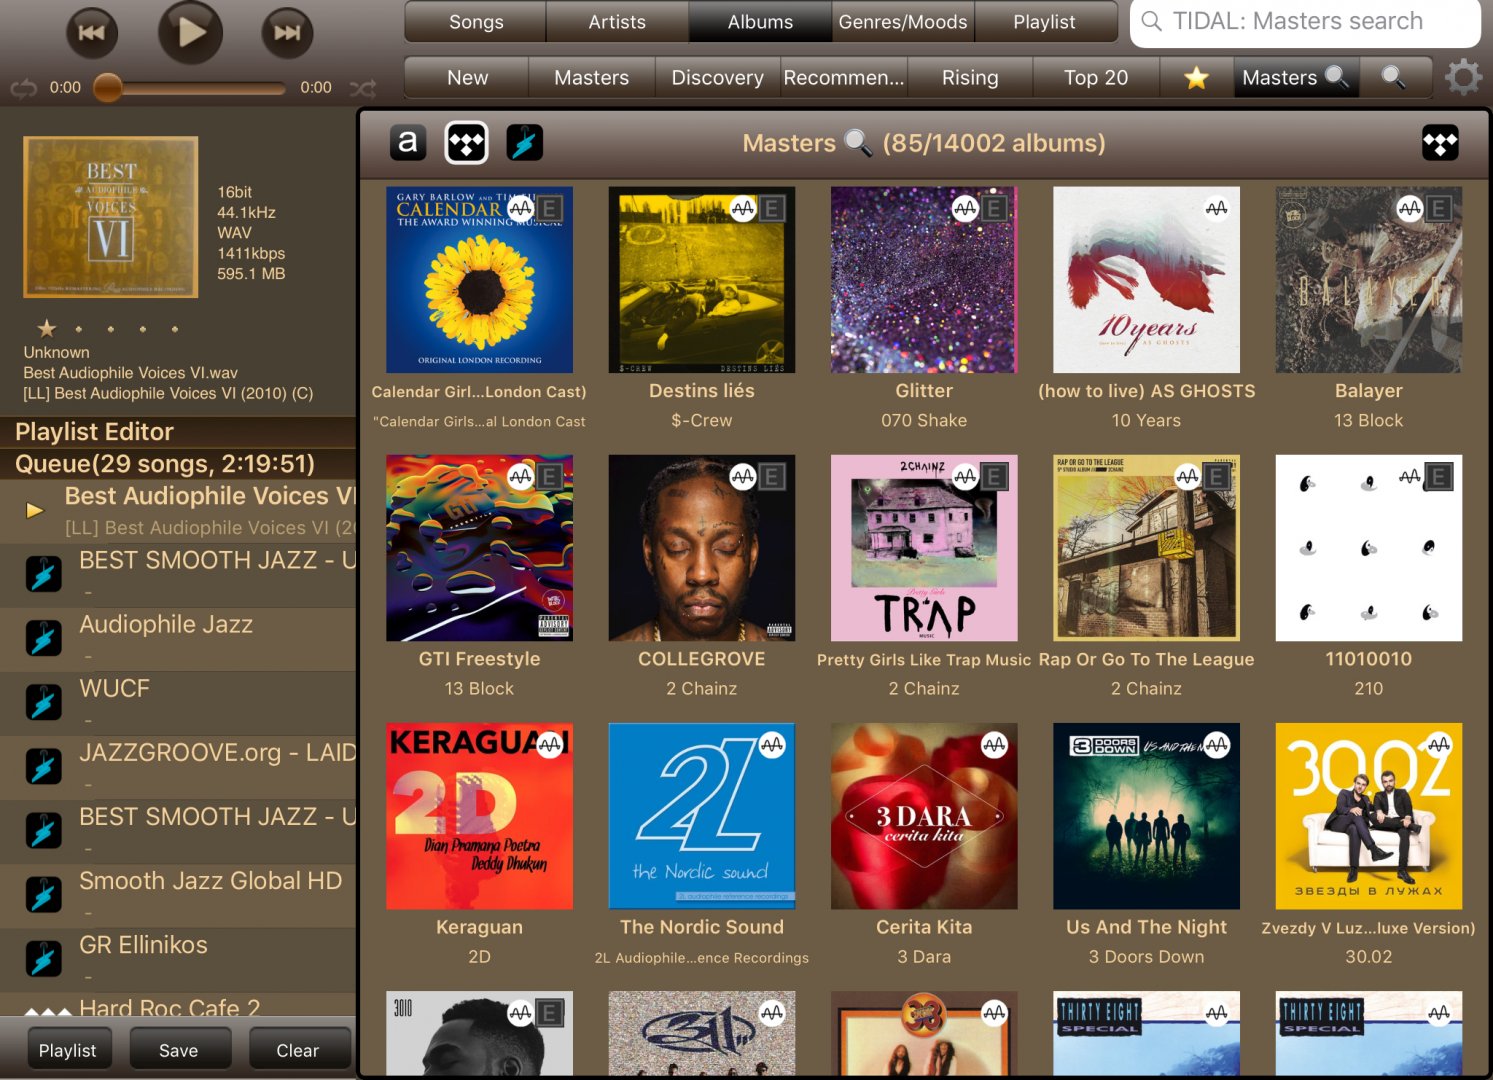
Task: Open Calendar Girls album cover
Action: coord(479,280)
